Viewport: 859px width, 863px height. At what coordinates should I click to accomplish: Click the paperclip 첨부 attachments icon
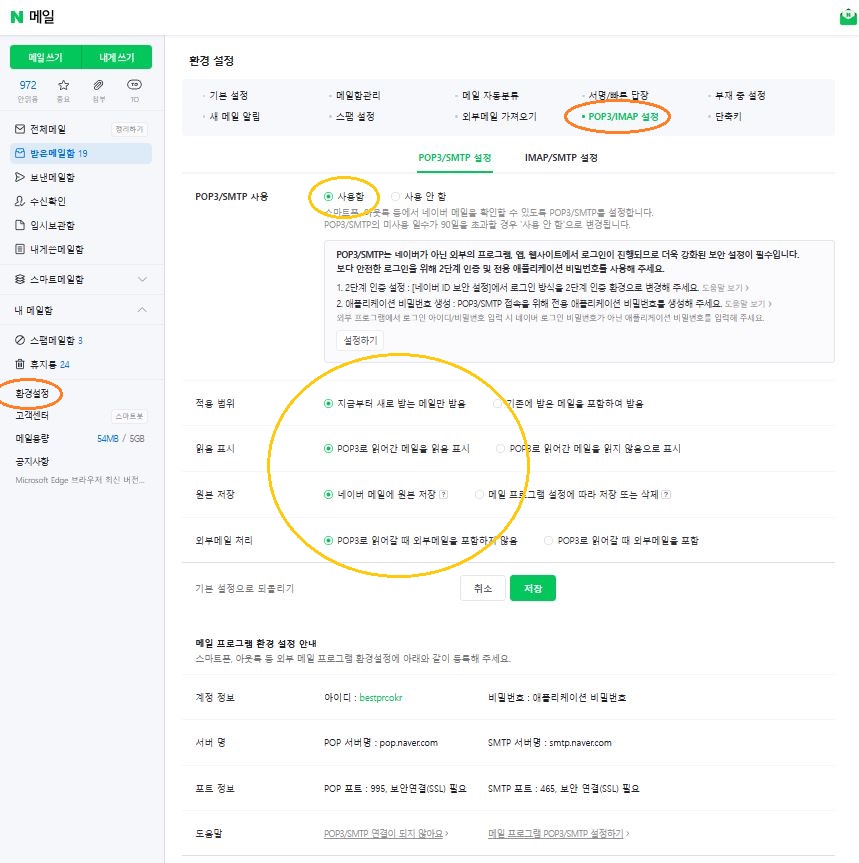tap(98, 86)
